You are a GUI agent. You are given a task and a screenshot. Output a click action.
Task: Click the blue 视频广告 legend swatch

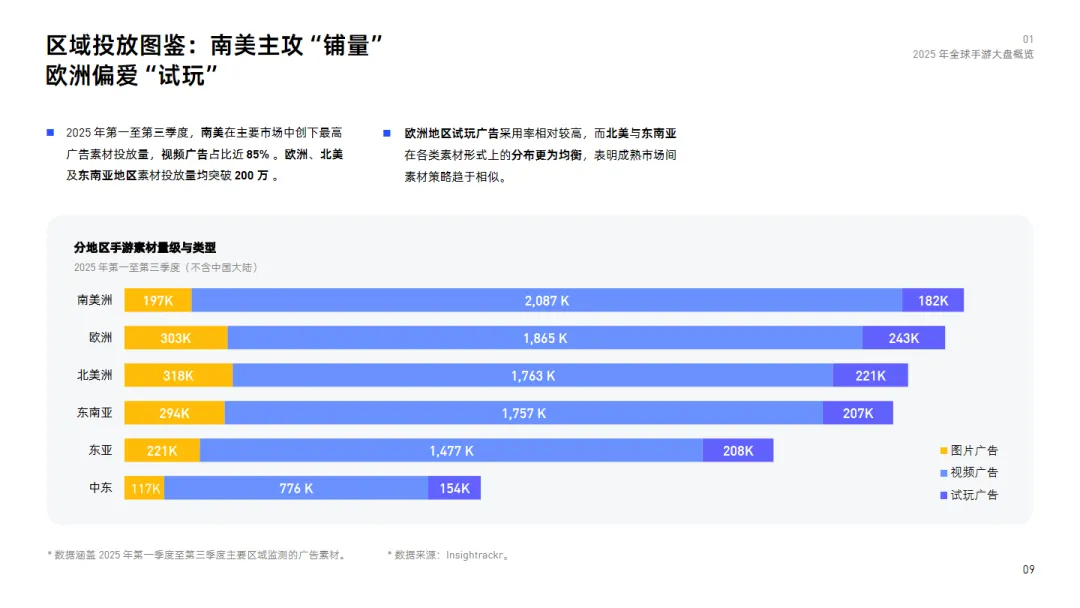pyautogui.click(x=944, y=473)
